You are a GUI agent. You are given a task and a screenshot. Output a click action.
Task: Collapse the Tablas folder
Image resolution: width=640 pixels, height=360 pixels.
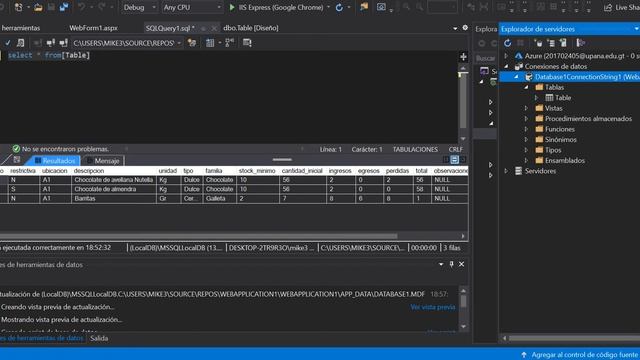coord(527,87)
